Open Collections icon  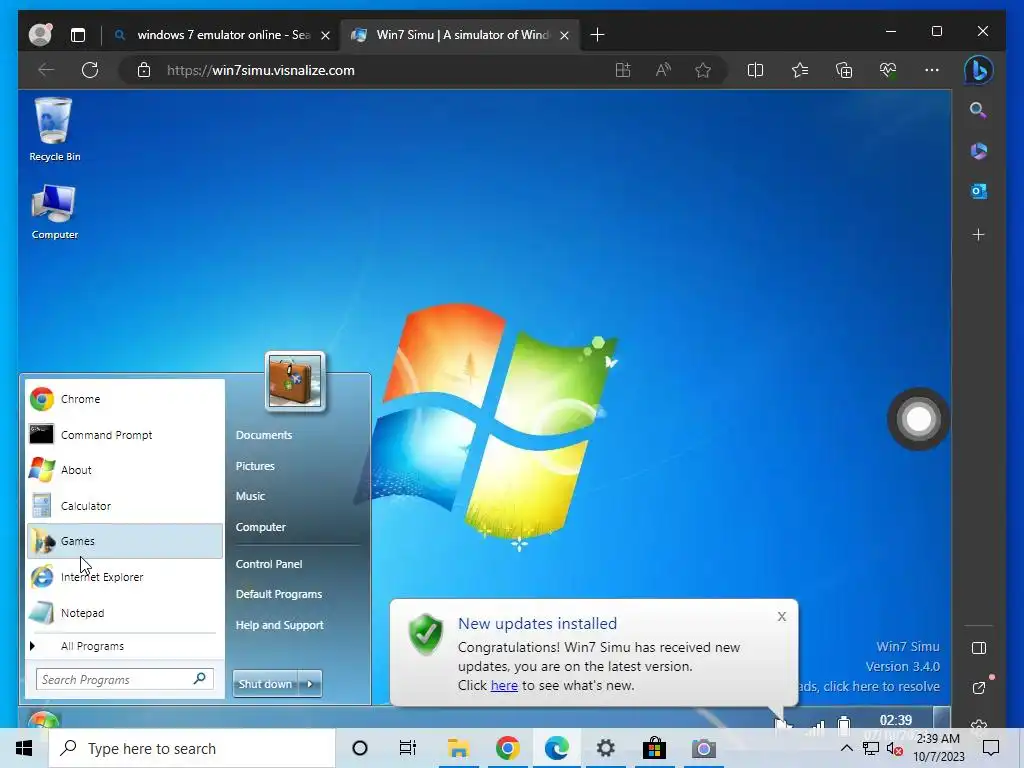844,70
